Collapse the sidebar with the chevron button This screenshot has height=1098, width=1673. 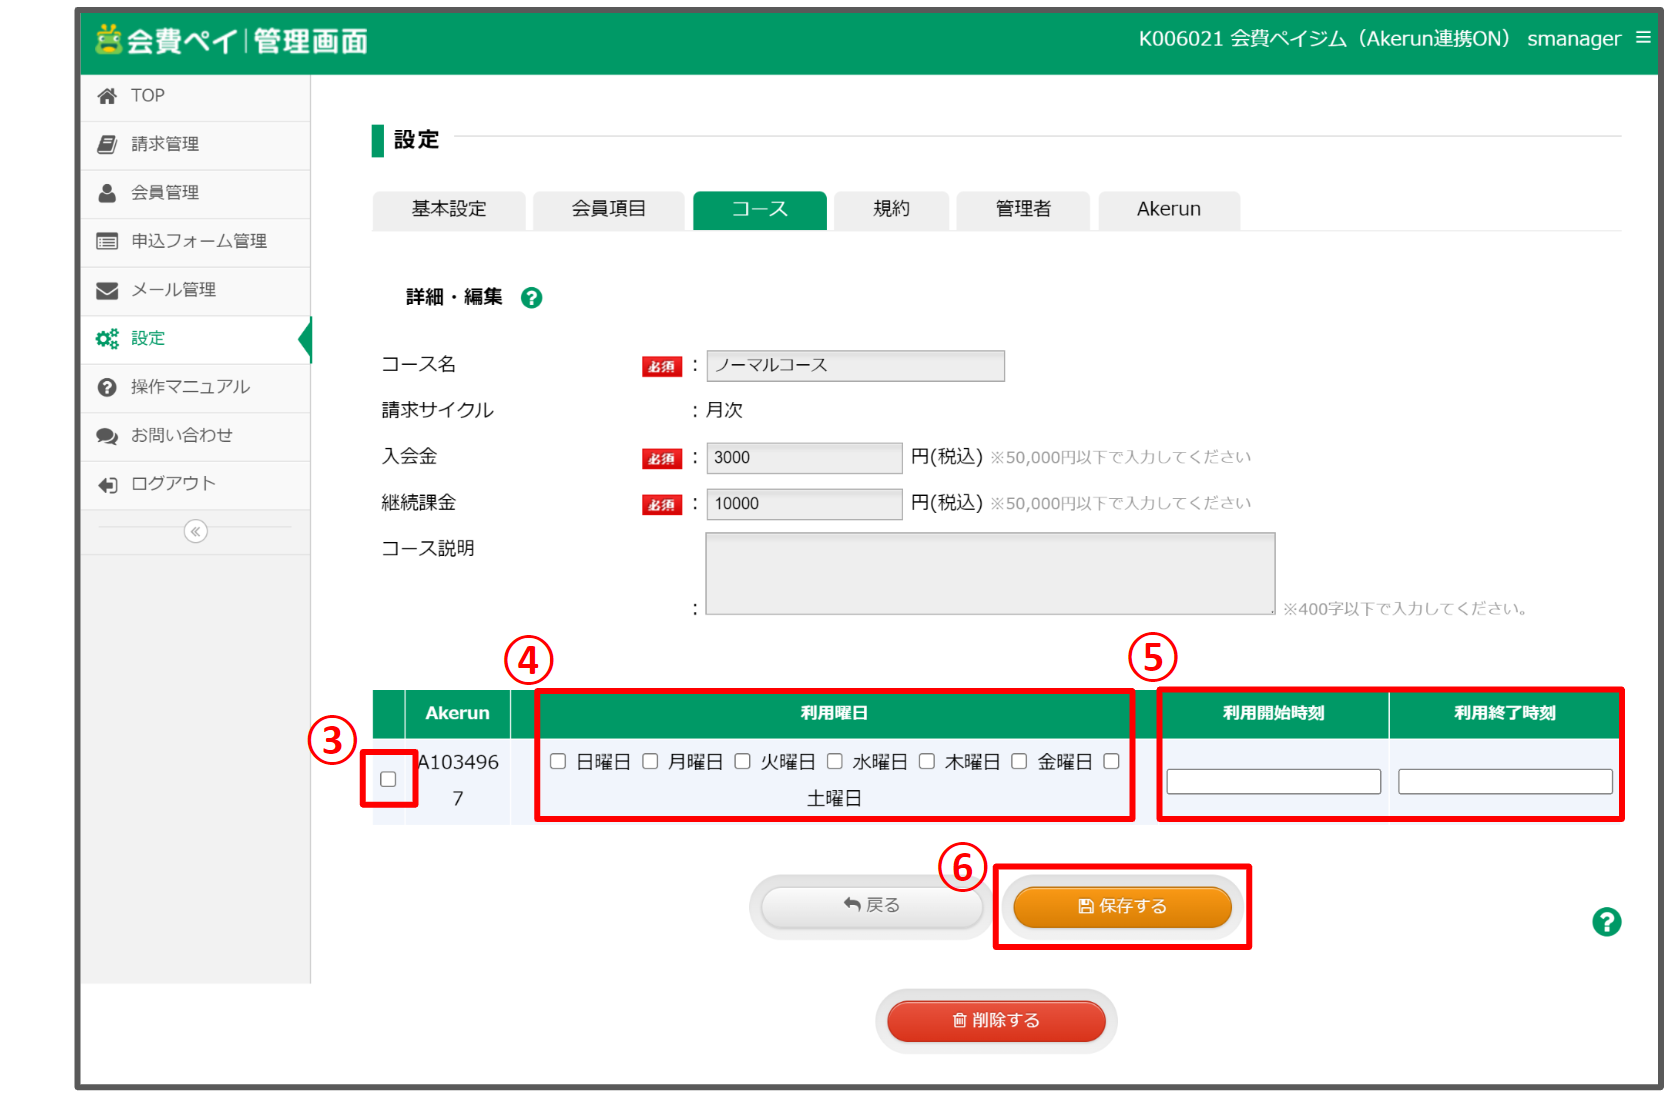click(x=196, y=531)
